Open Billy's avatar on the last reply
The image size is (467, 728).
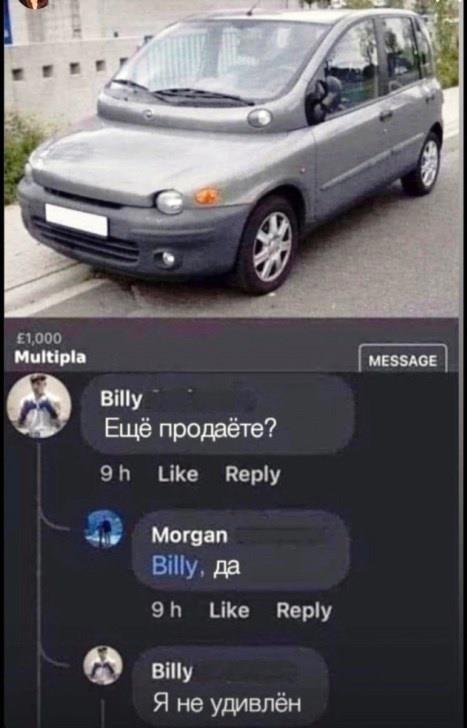point(103,665)
